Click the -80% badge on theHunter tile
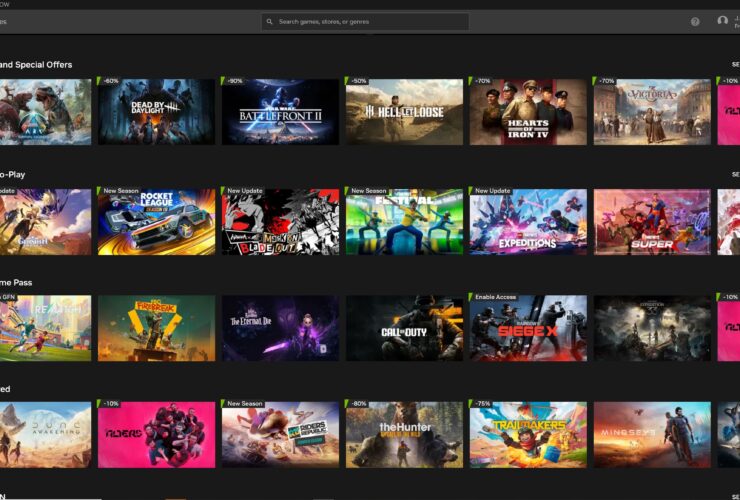 point(357,404)
